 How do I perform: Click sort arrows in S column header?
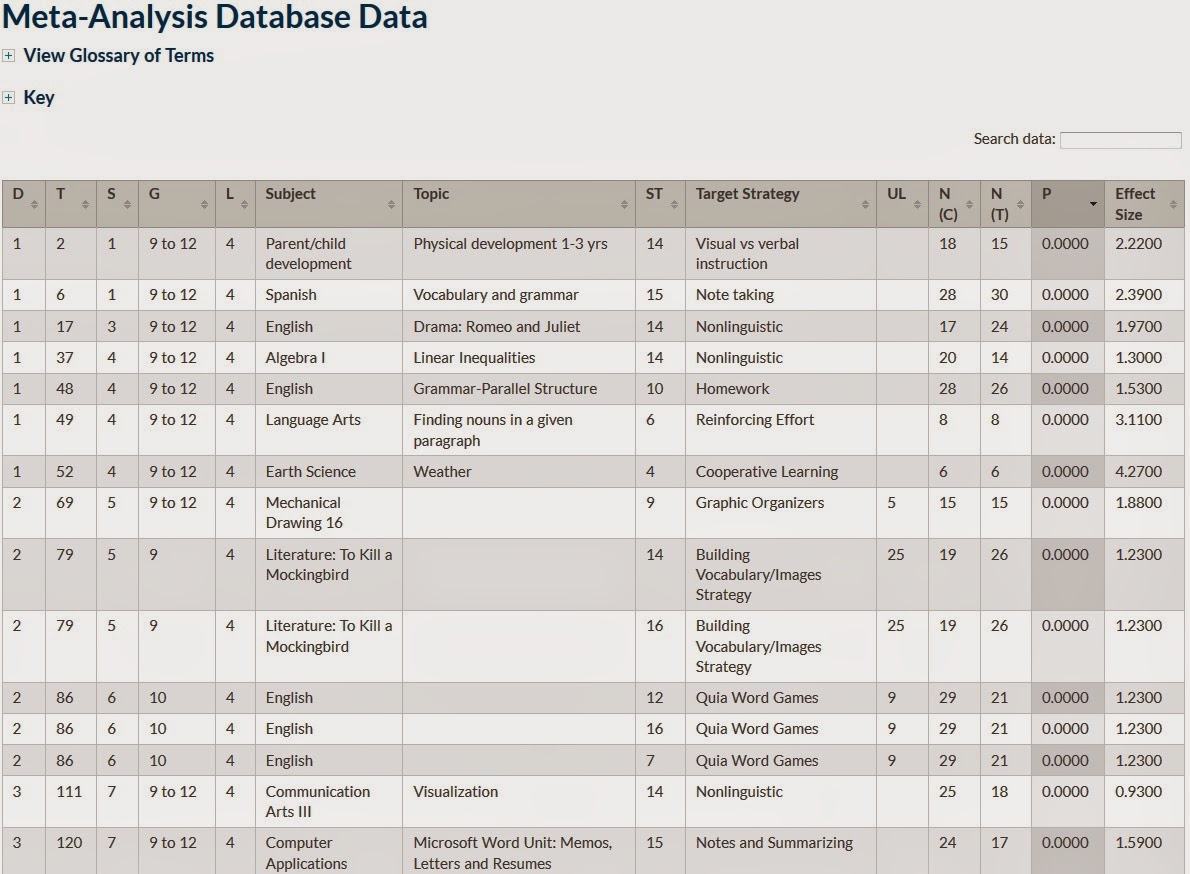[x=127, y=205]
